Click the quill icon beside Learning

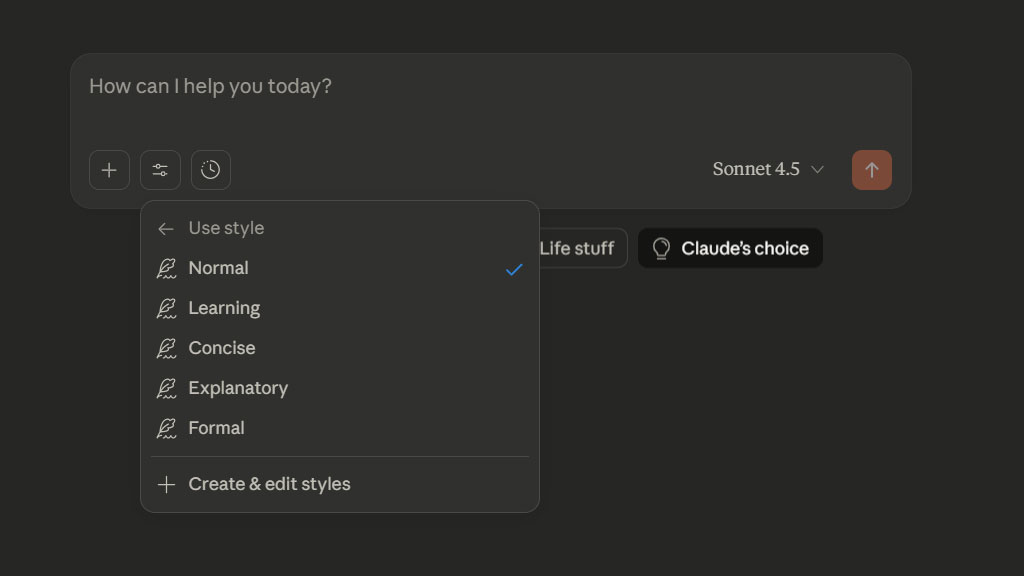166,309
